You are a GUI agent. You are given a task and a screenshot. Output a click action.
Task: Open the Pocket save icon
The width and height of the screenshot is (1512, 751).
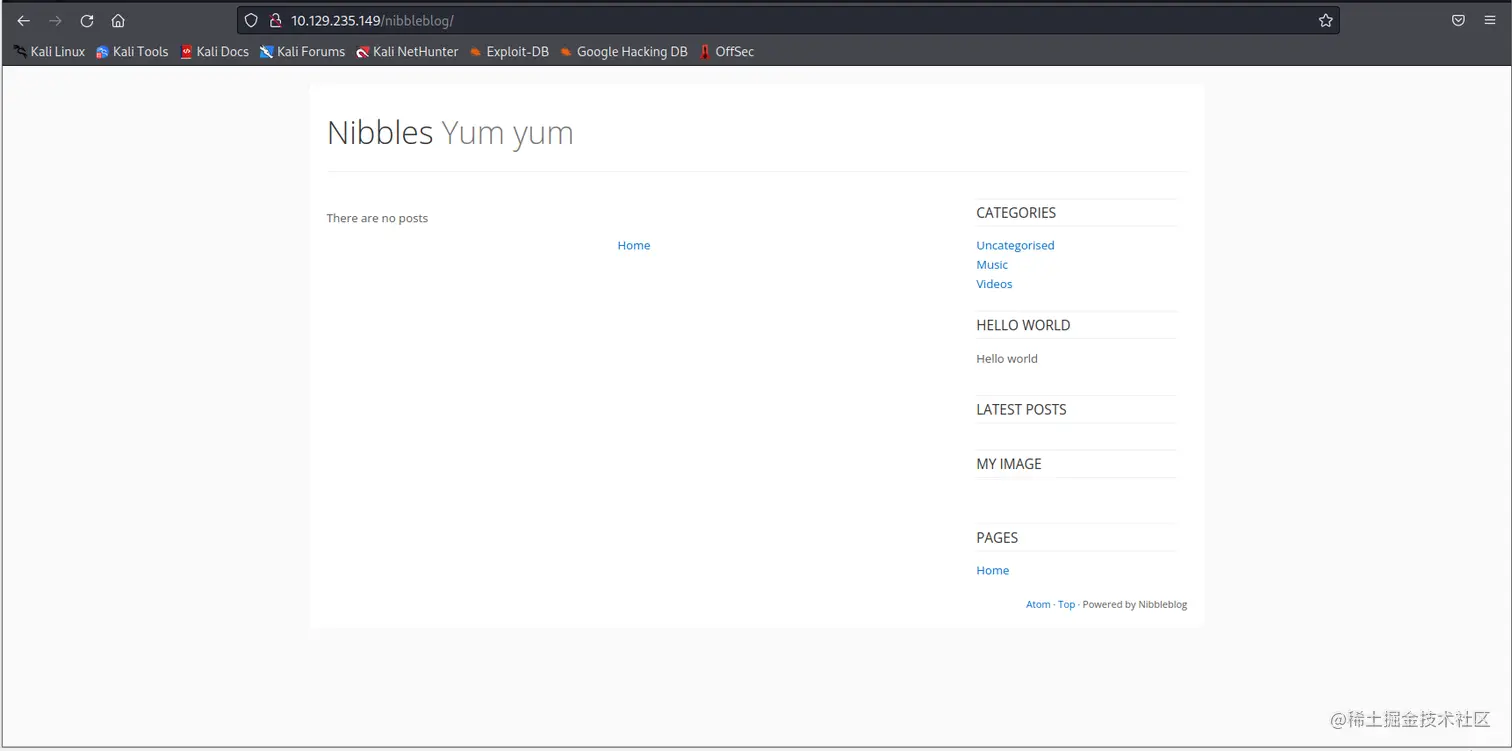pos(1458,20)
